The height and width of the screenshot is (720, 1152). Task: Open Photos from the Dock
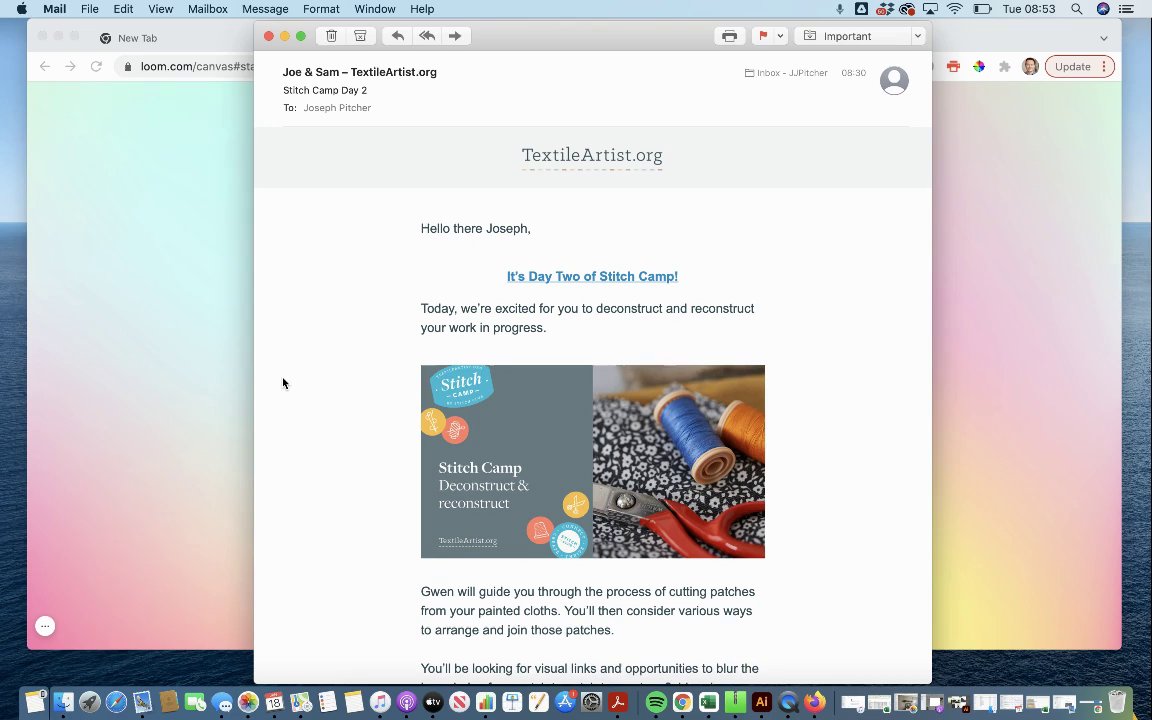click(248, 702)
